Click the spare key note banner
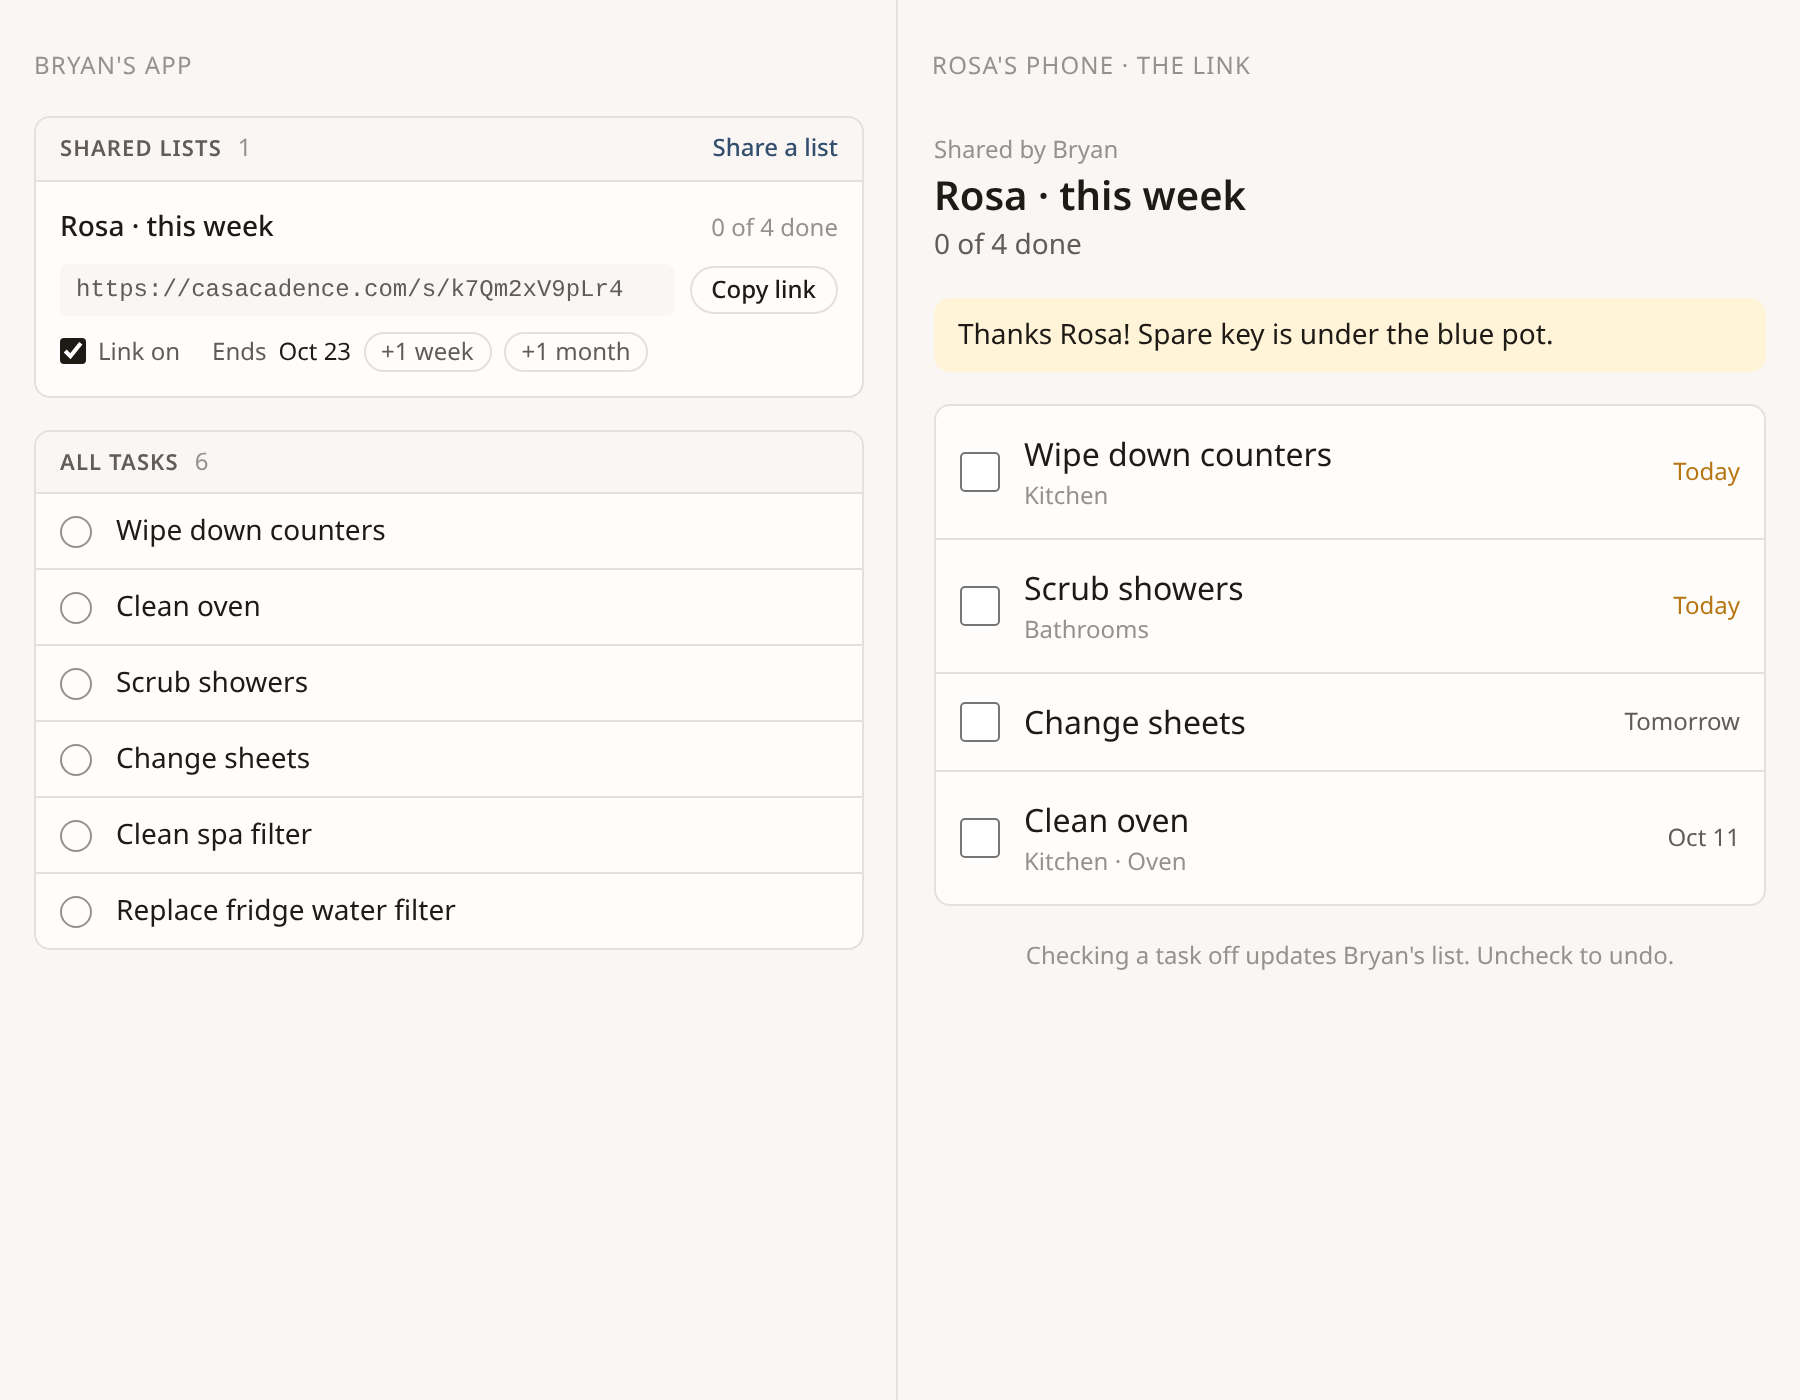 [x=1349, y=335]
